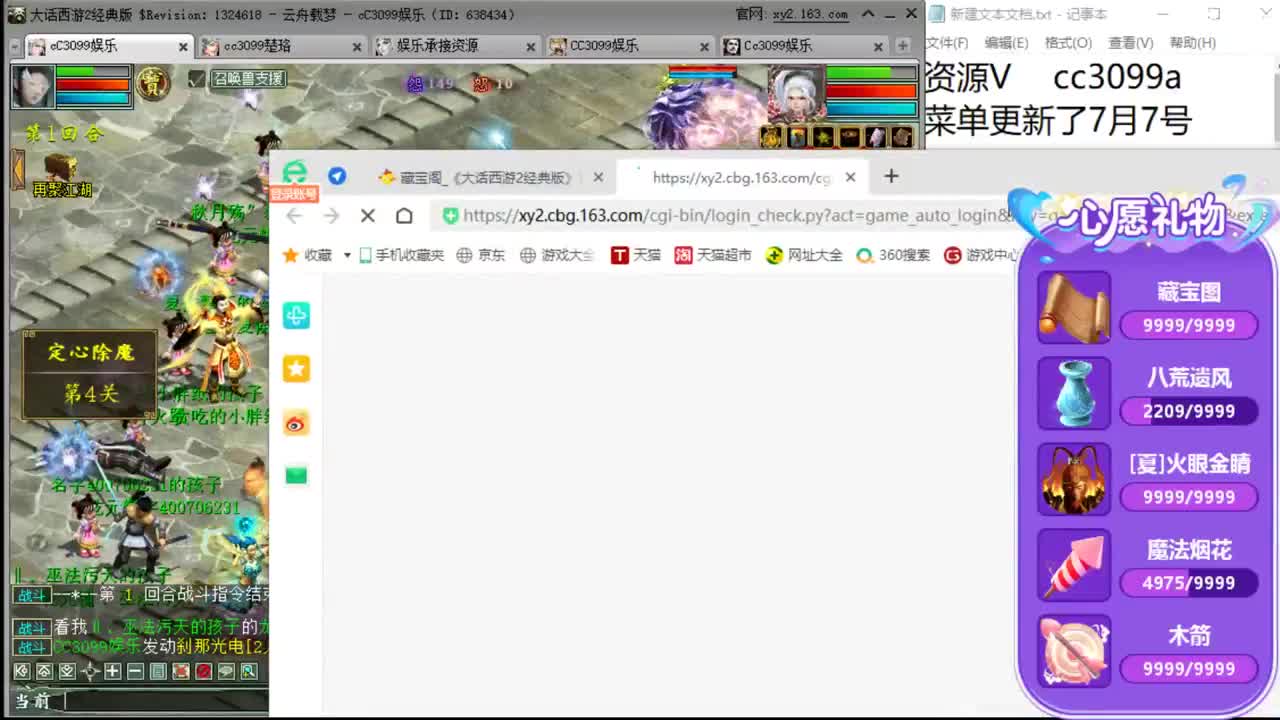1280x720 pixels.
Task: Close the 娱乐承接资源 game tab
Action: pos(531,47)
